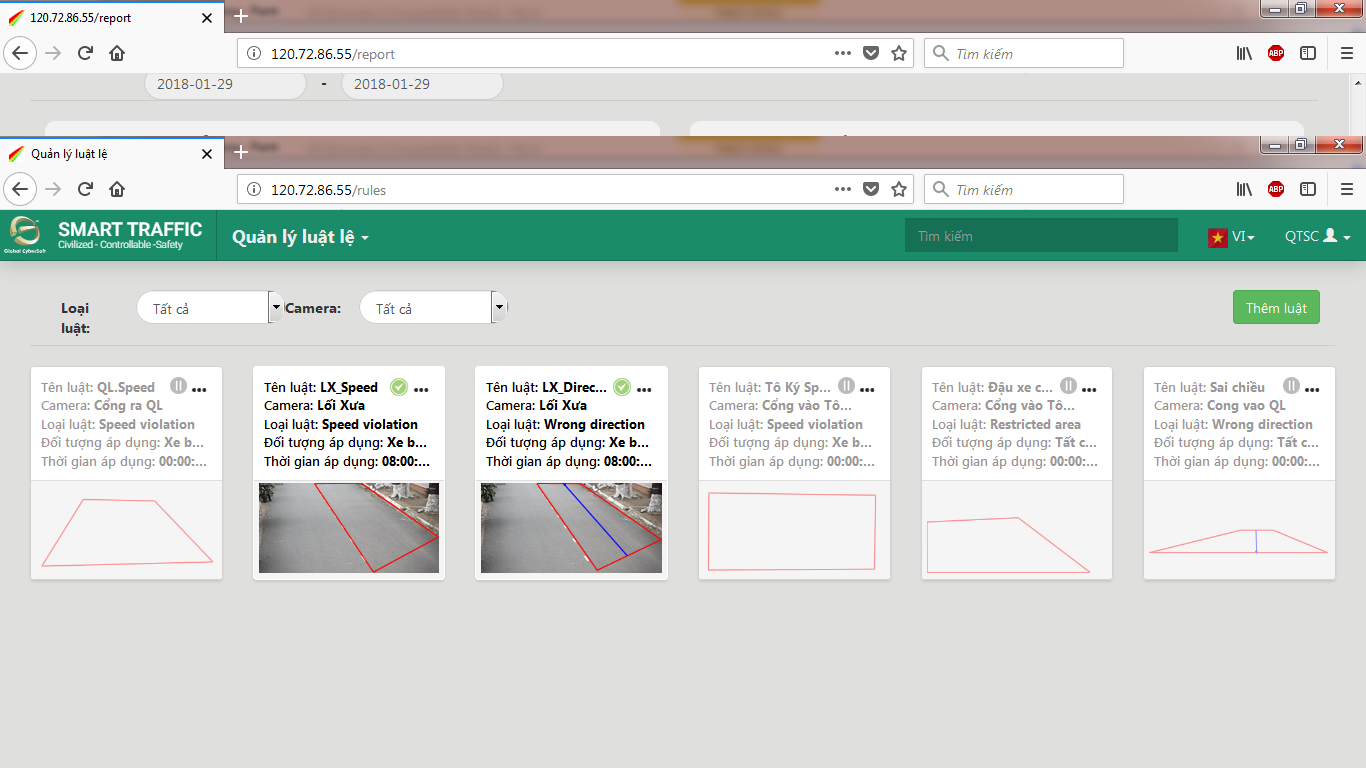This screenshot has width=1366, height=768.
Task: Open the Quản lý luật lệ menu
Action: click(x=301, y=237)
